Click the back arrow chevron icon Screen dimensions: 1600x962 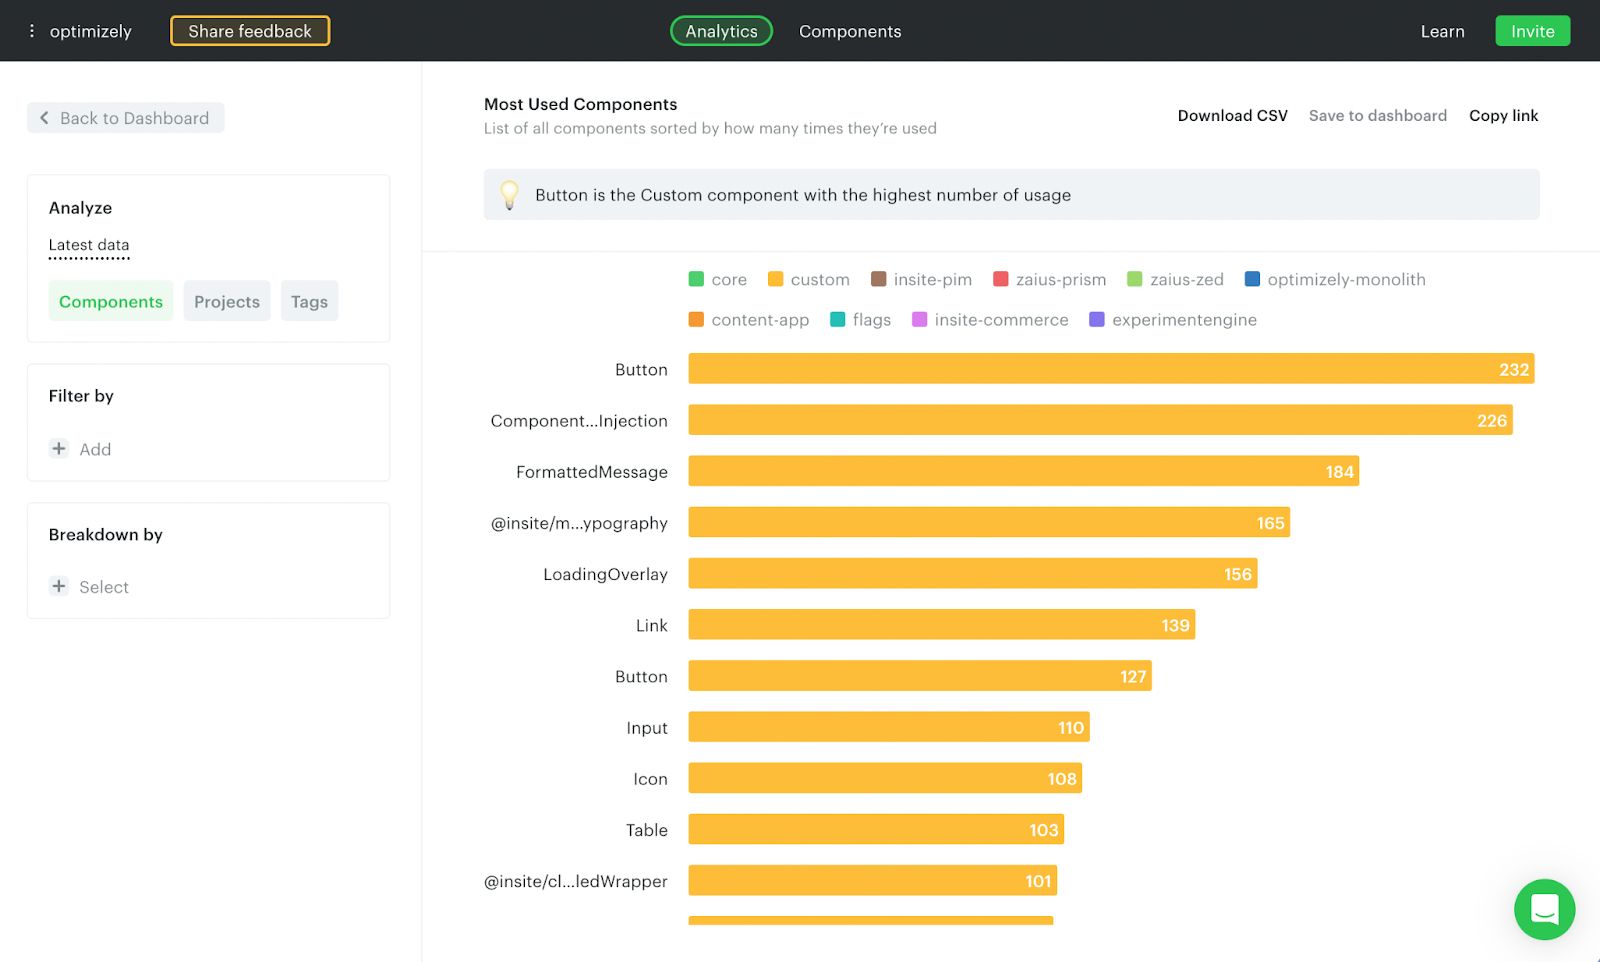pyautogui.click(x=44, y=118)
